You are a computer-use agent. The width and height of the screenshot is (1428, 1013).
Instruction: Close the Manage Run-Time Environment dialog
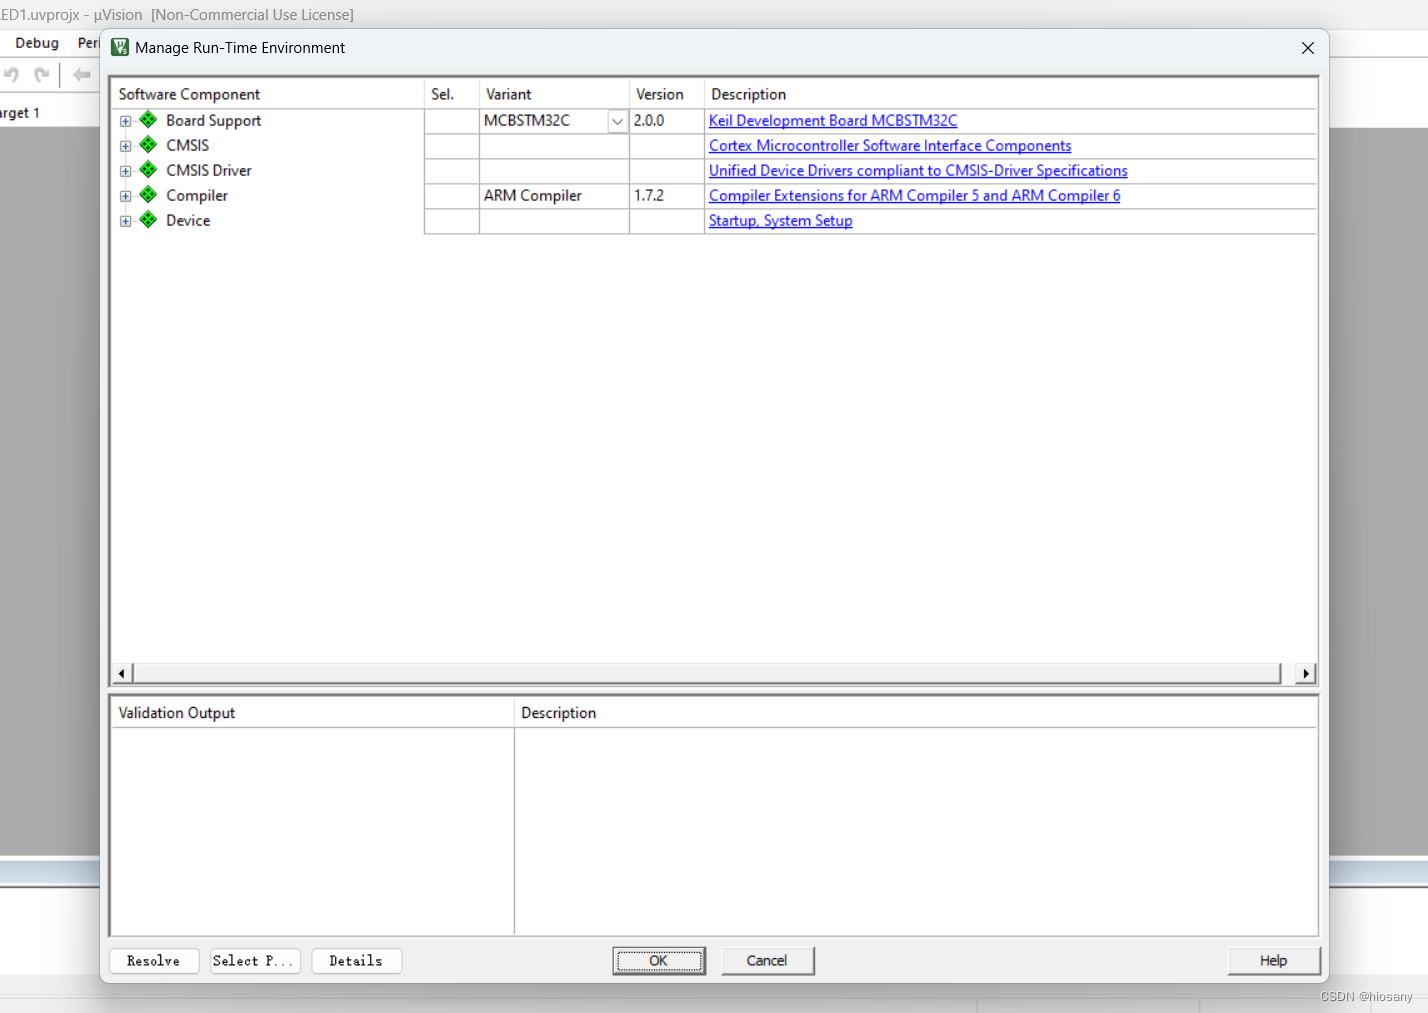[1307, 48]
